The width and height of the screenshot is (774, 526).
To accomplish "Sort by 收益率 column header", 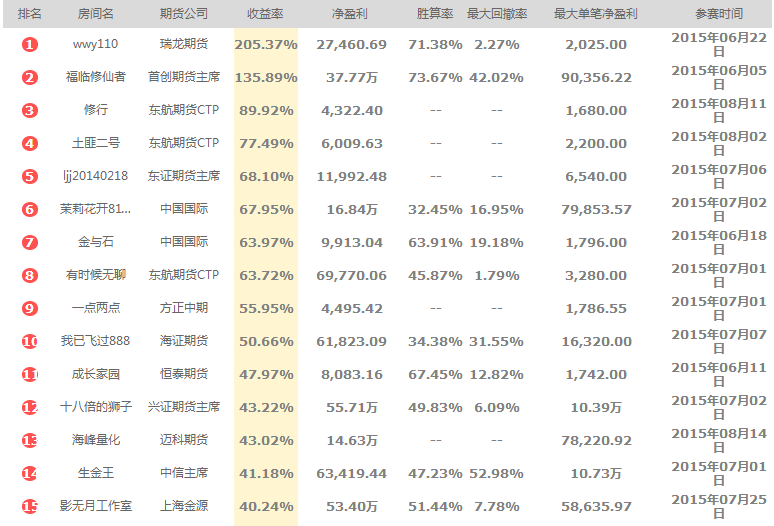I will tap(266, 14).
